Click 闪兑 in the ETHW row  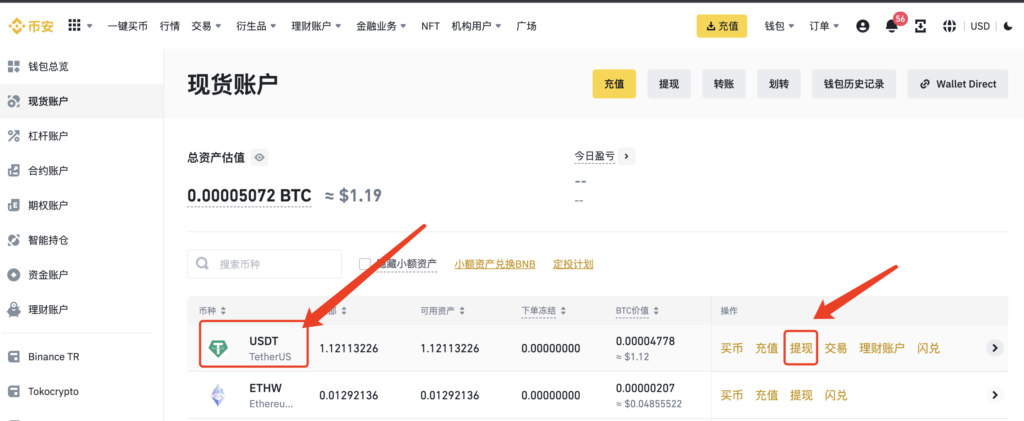(836, 395)
